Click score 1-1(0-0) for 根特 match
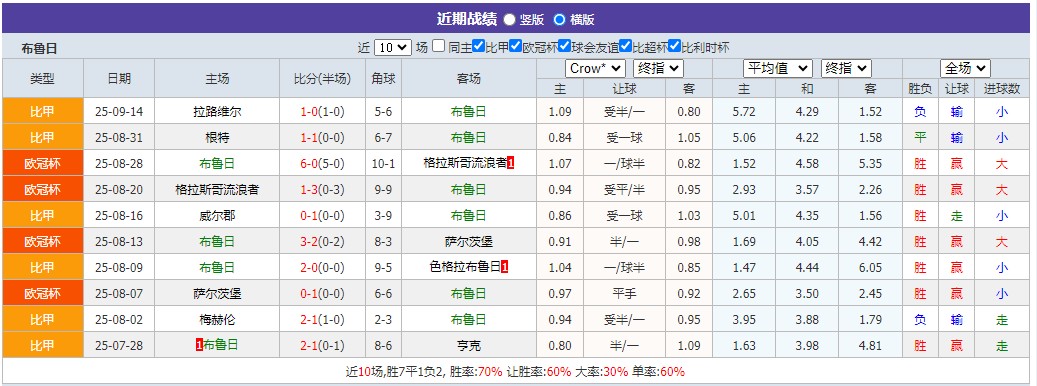Screen dimensions: 1037x386 point(322,137)
